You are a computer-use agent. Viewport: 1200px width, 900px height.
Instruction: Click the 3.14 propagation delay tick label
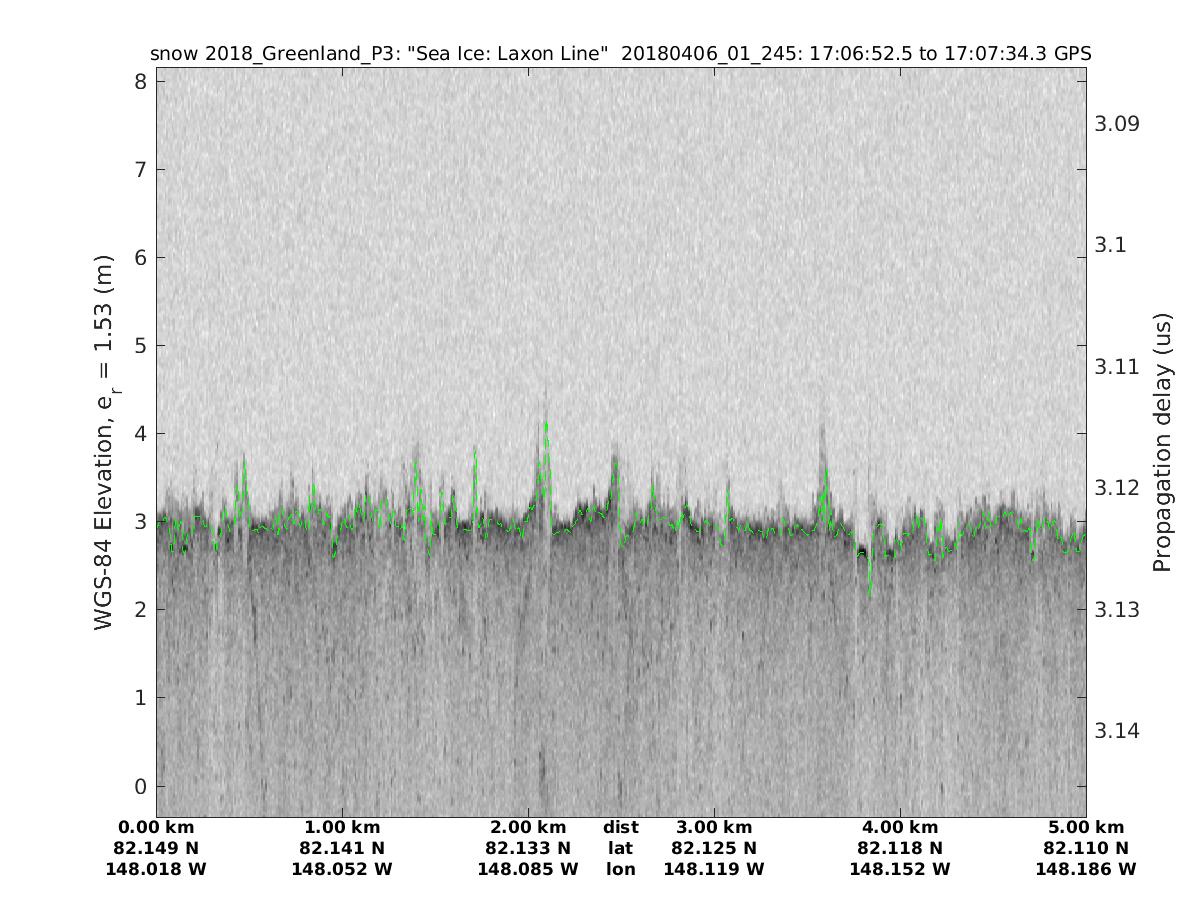click(x=1117, y=731)
